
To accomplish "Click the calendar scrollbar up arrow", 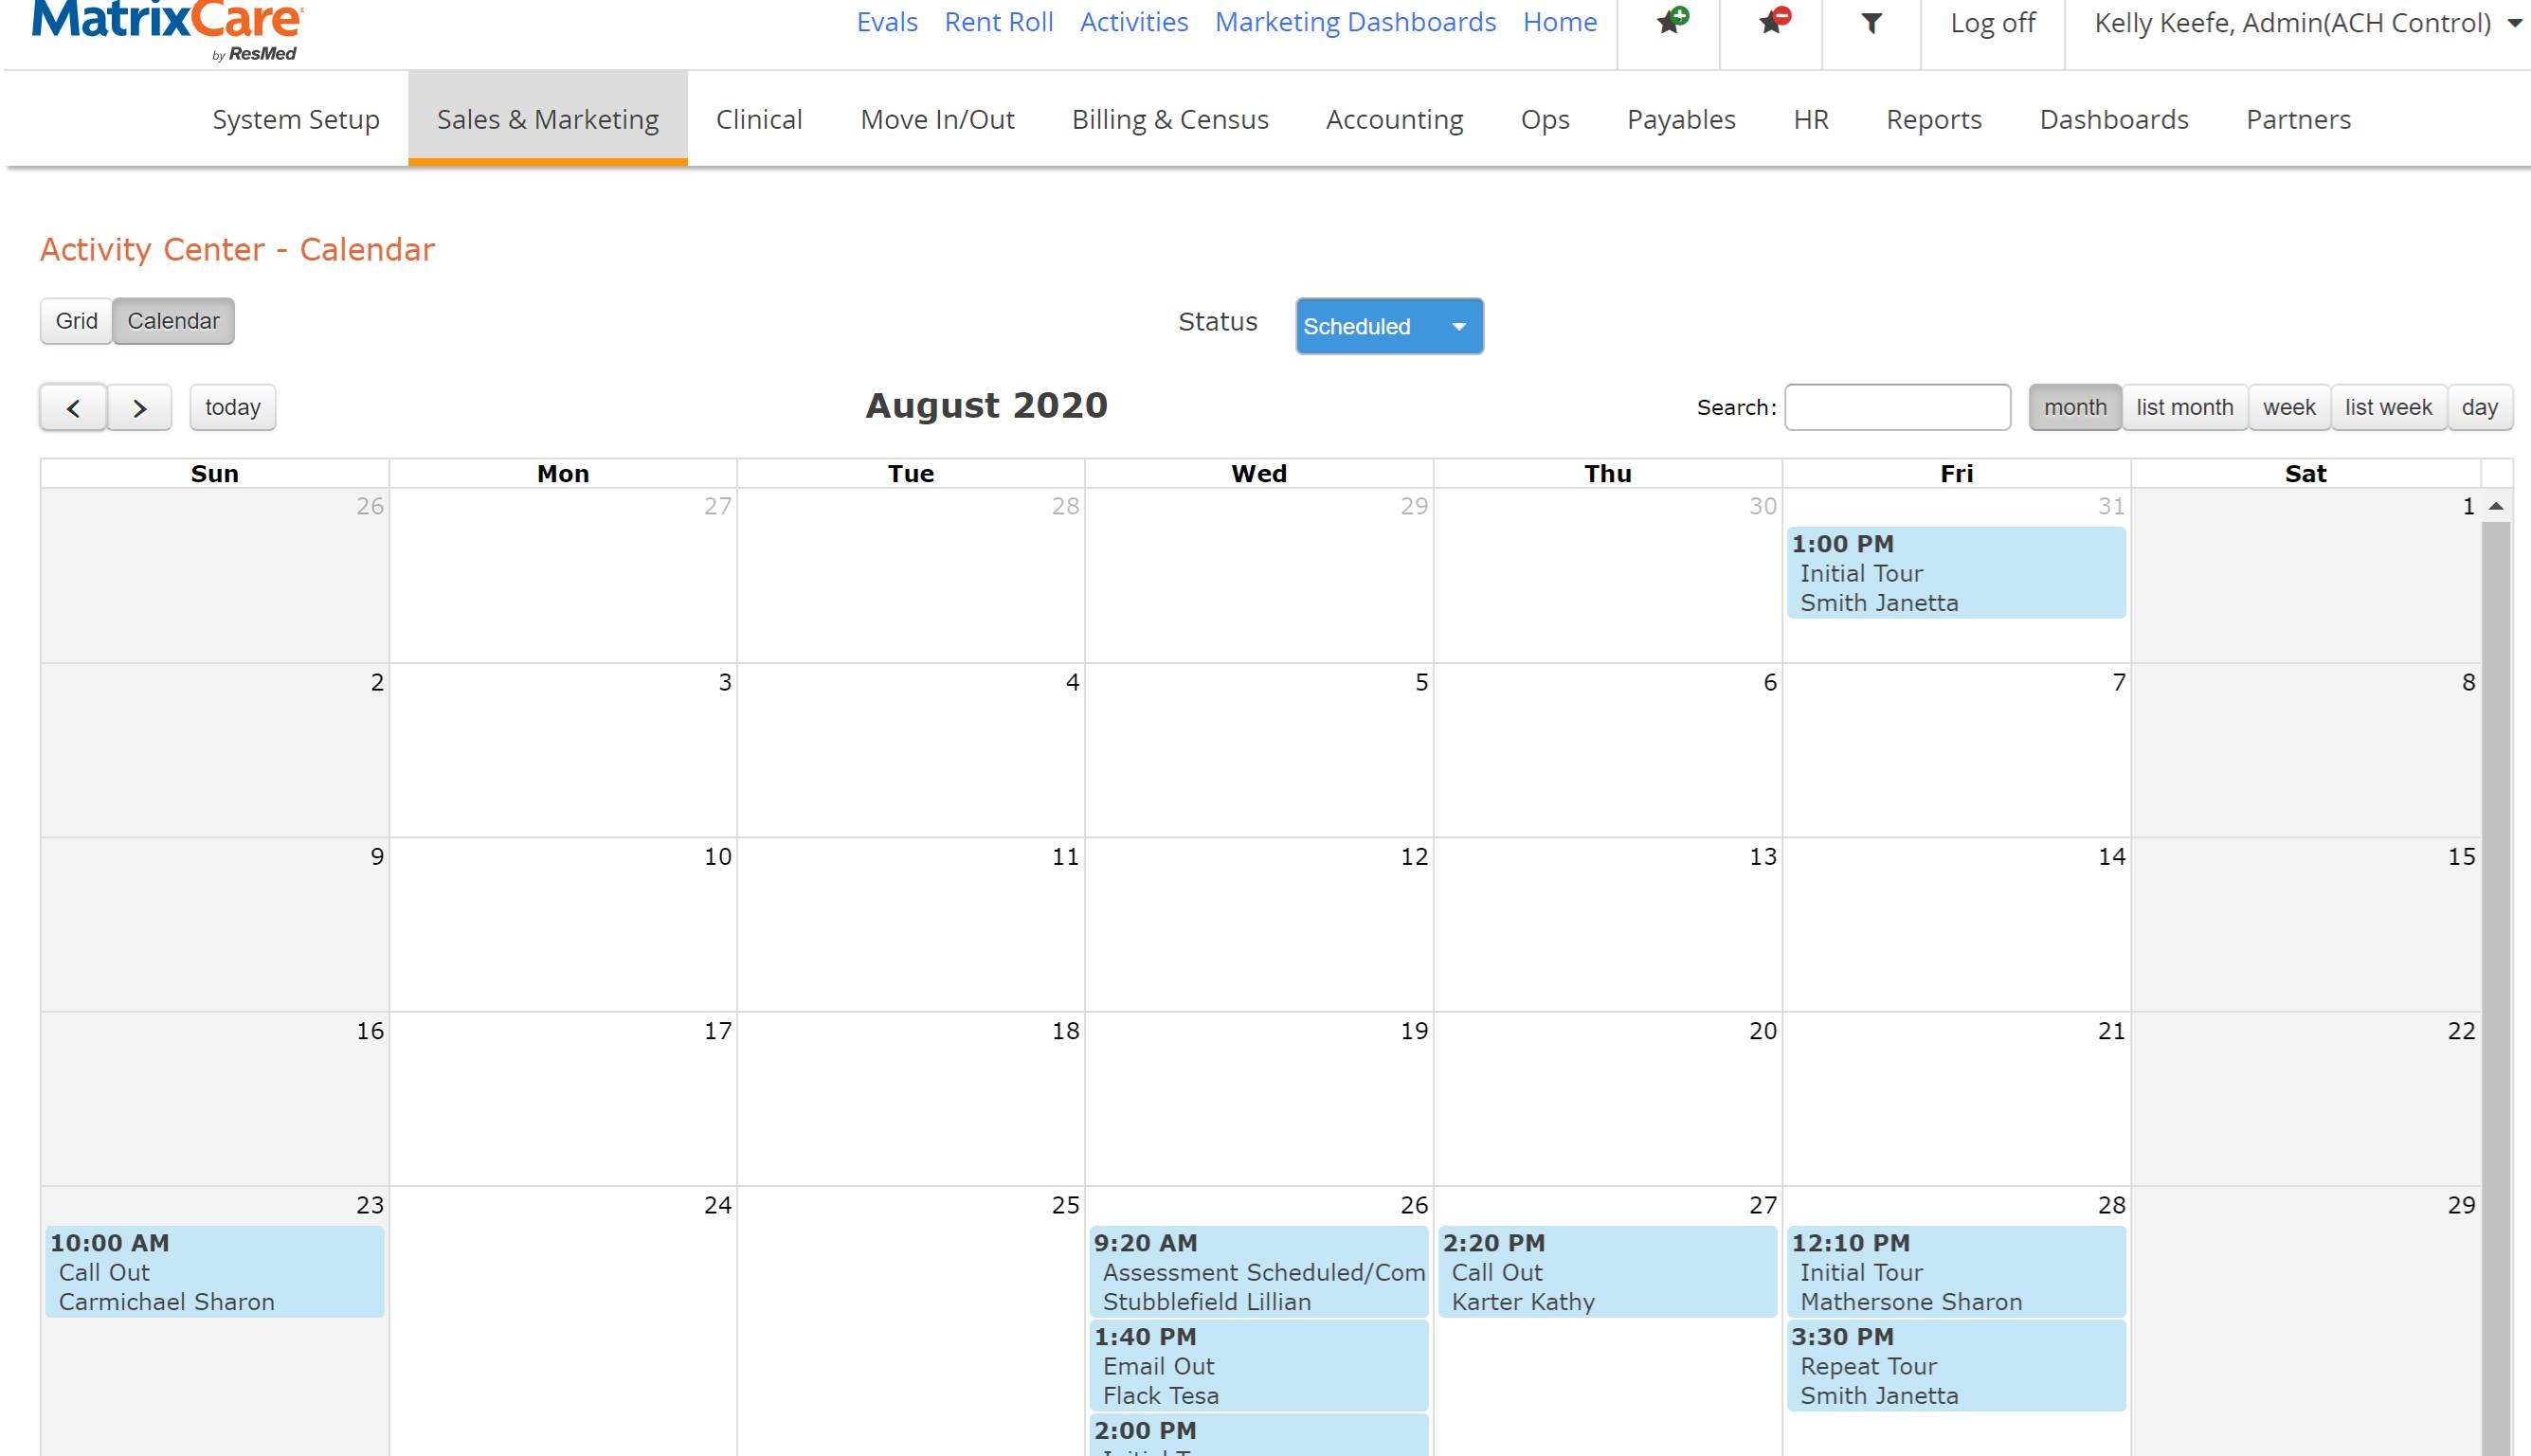I will tap(2496, 507).
